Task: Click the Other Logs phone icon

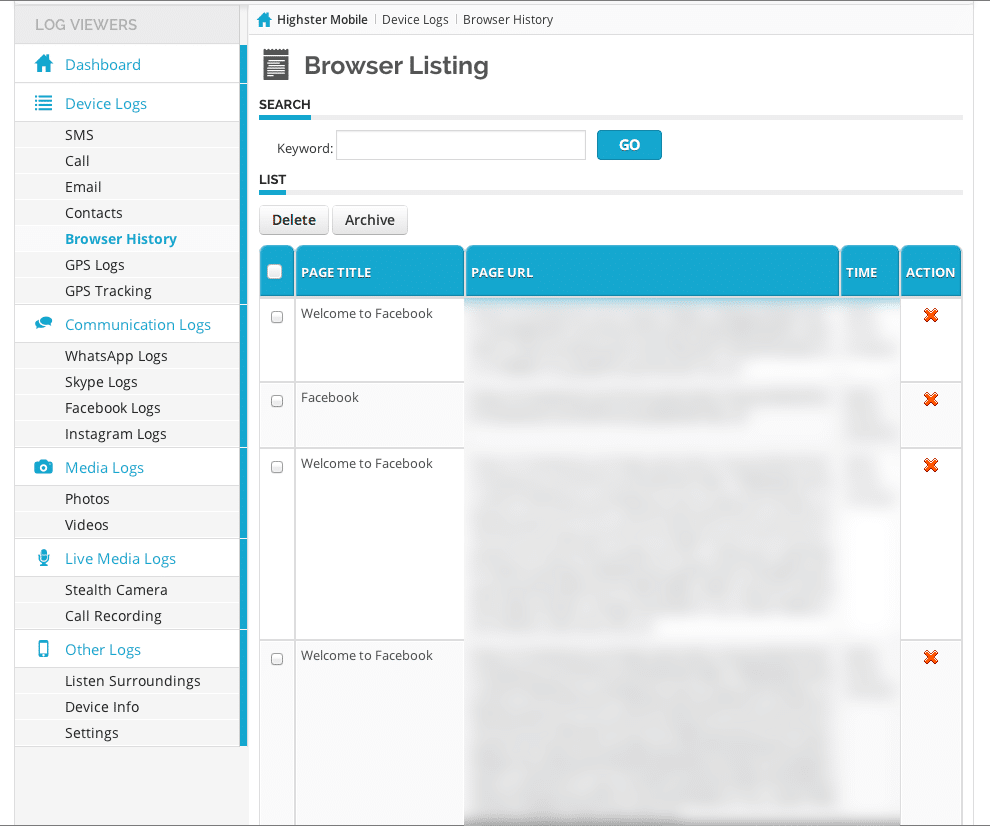Action: 44,649
